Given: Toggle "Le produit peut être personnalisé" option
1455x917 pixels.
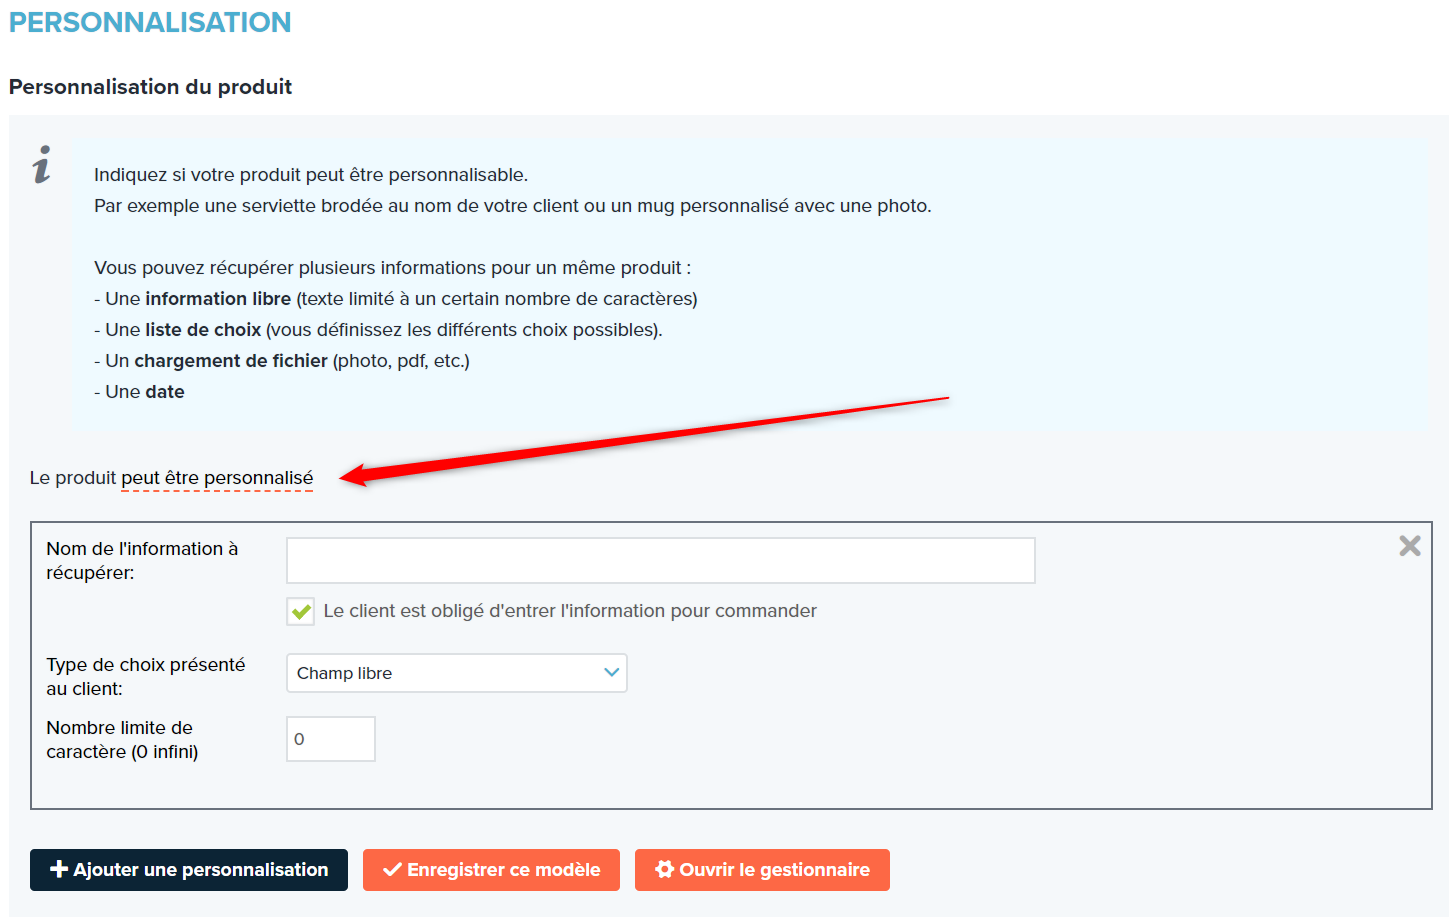Looking at the screenshot, I should (171, 478).
